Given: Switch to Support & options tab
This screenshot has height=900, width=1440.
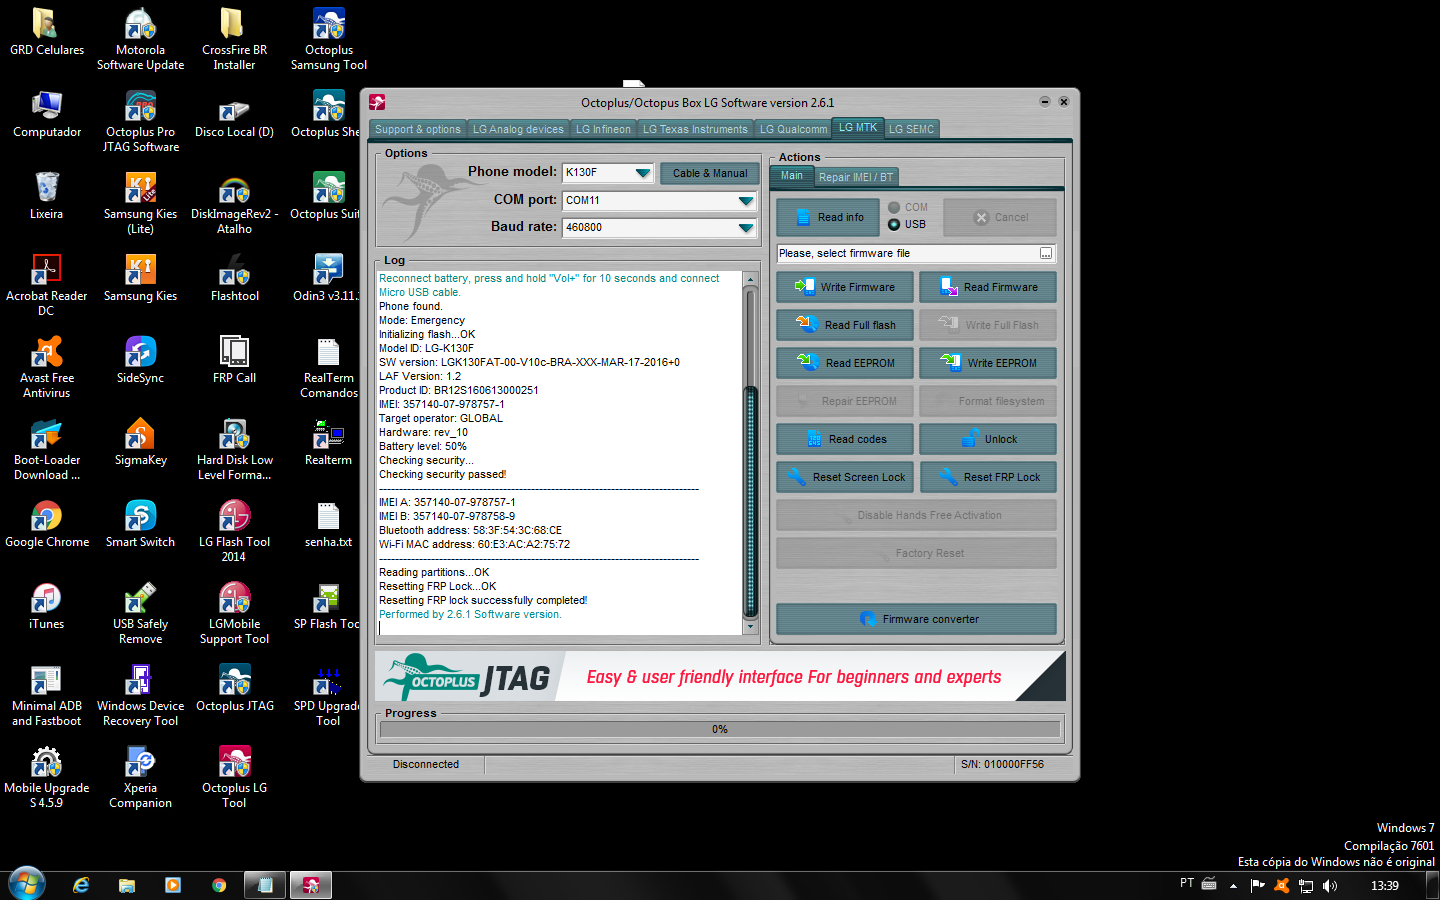Looking at the screenshot, I should [x=418, y=129].
